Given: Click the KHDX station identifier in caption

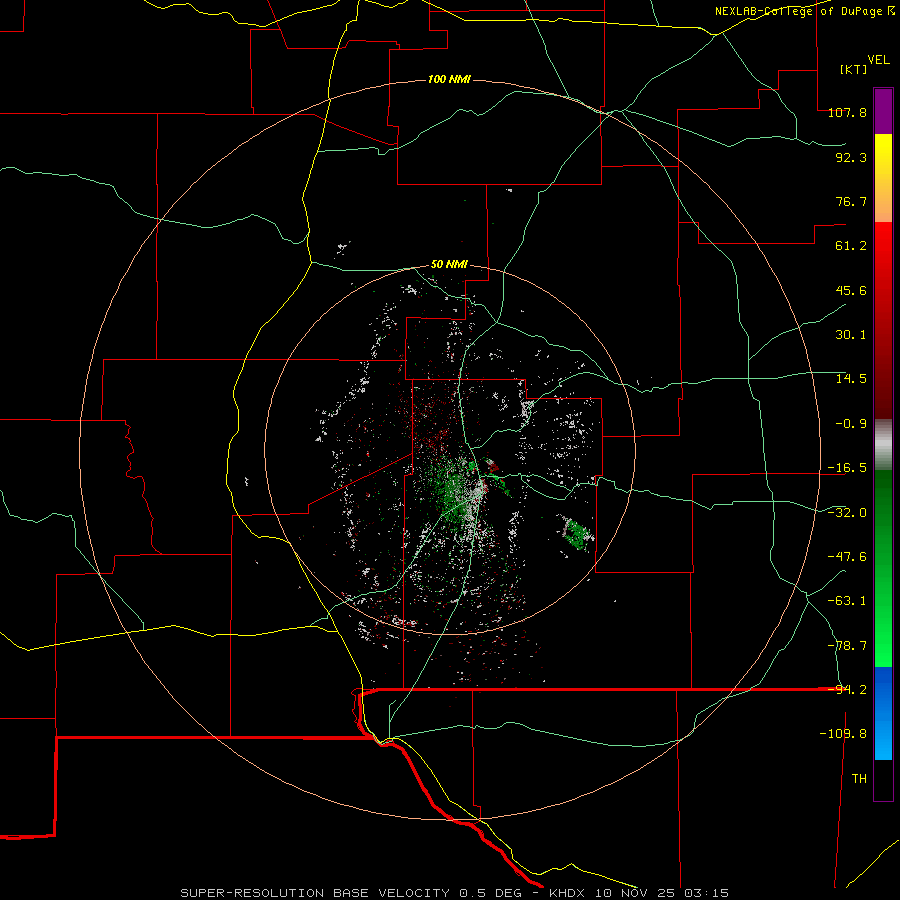Looking at the screenshot, I should 567,893.
